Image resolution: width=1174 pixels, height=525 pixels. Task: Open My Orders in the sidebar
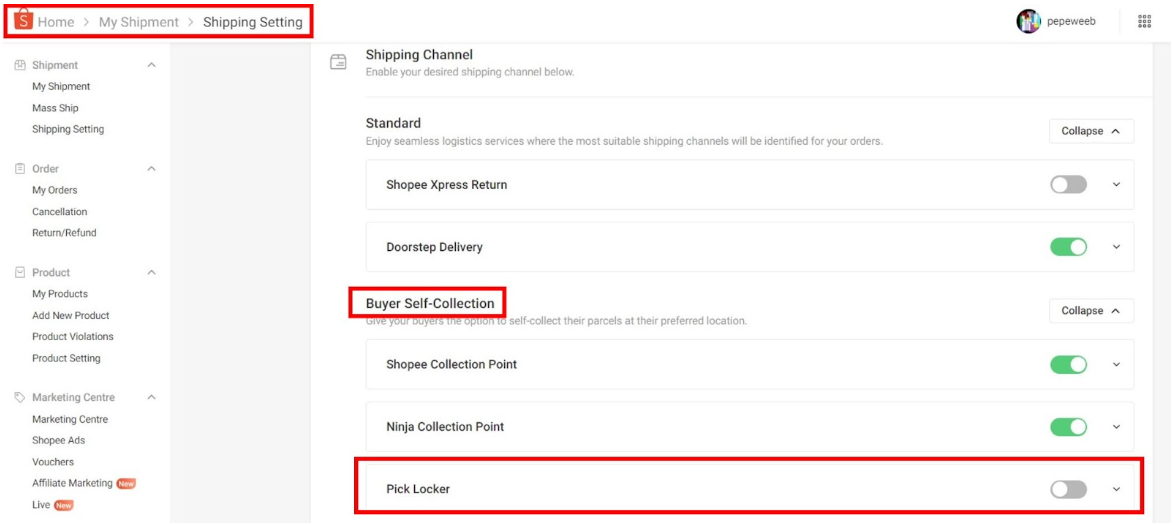point(55,190)
